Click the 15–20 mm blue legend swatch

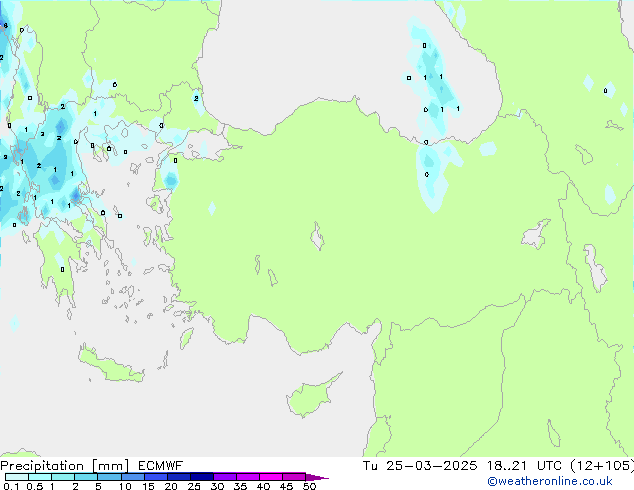coord(156,477)
